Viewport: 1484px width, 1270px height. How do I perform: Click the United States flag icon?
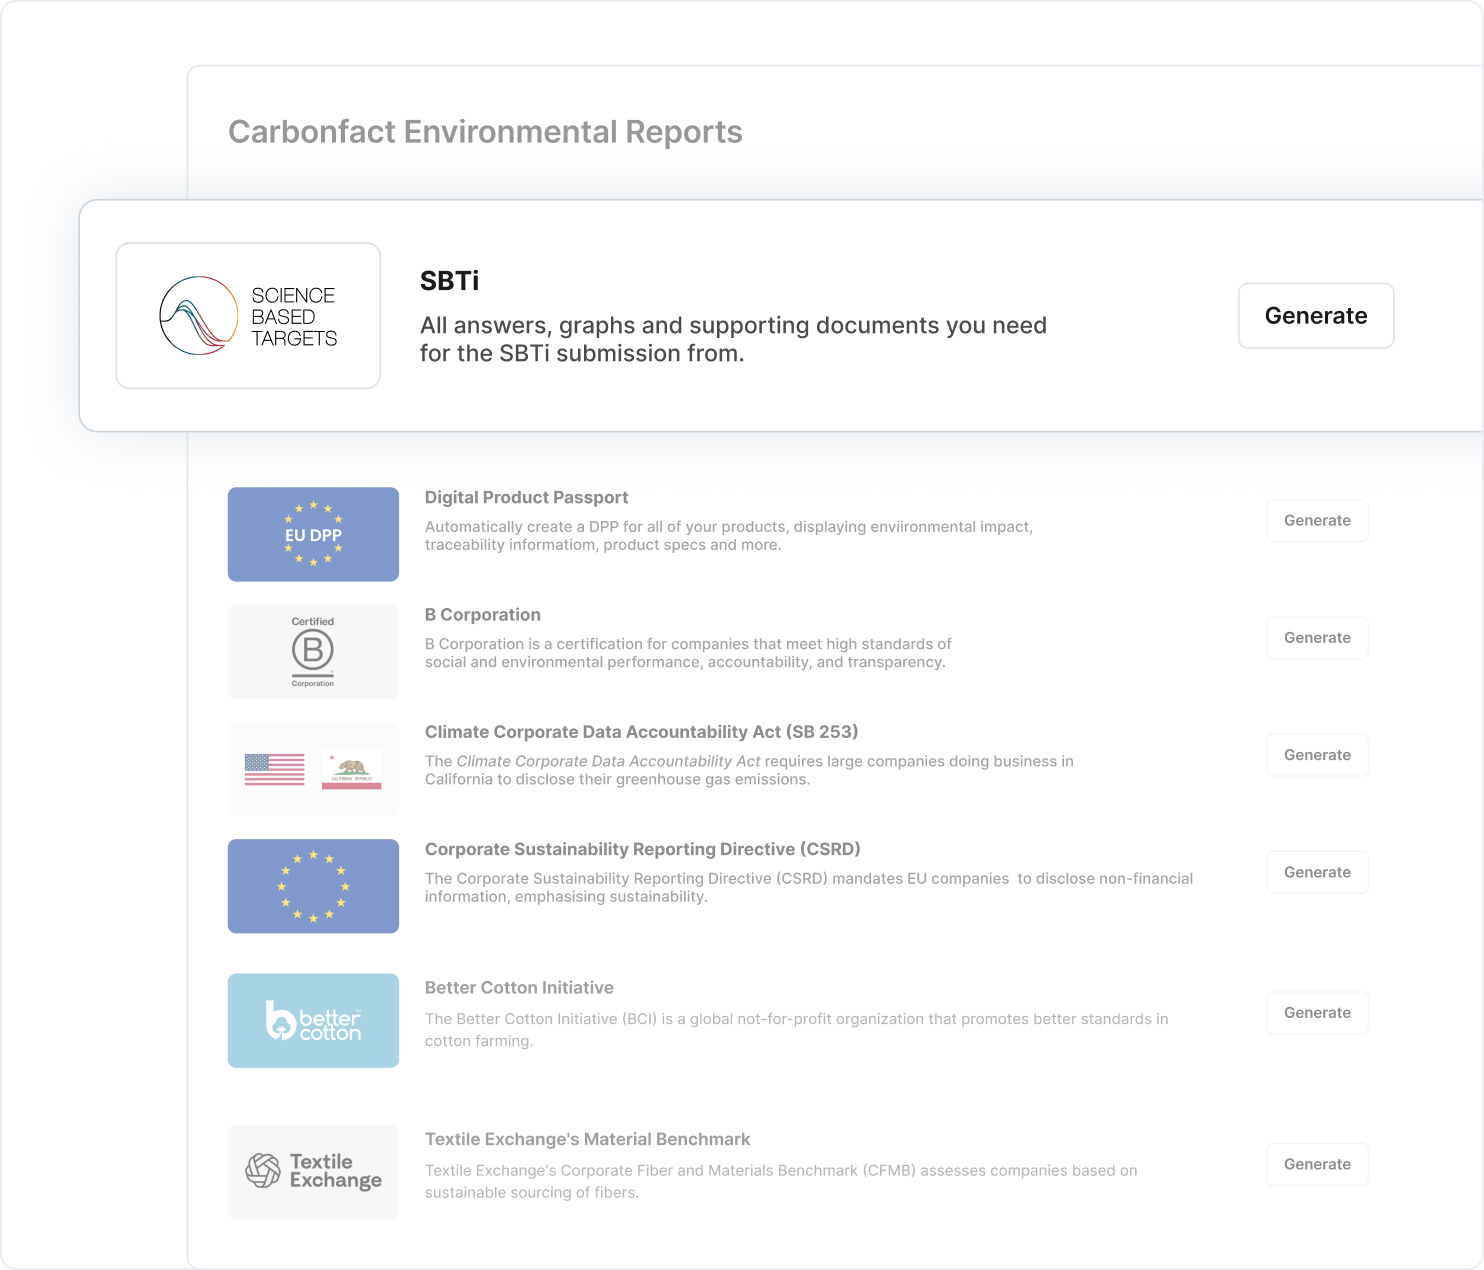tap(274, 769)
